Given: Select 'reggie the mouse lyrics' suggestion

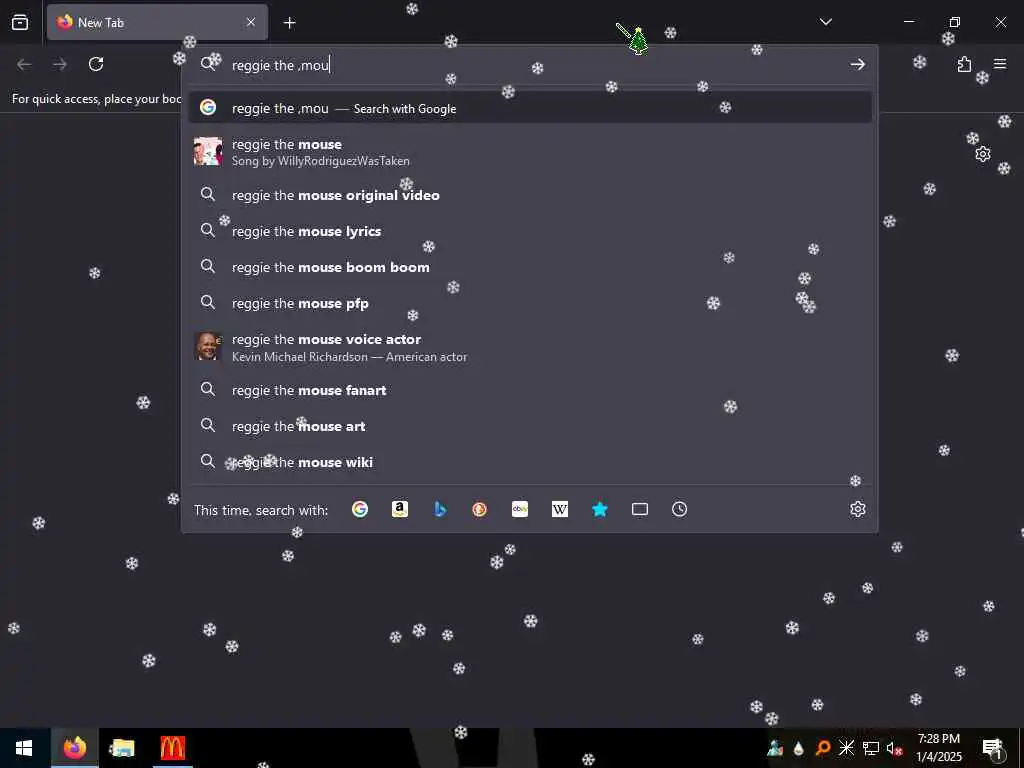Looking at the screenshot, I should pyautogui.click(x=530, y=231).
